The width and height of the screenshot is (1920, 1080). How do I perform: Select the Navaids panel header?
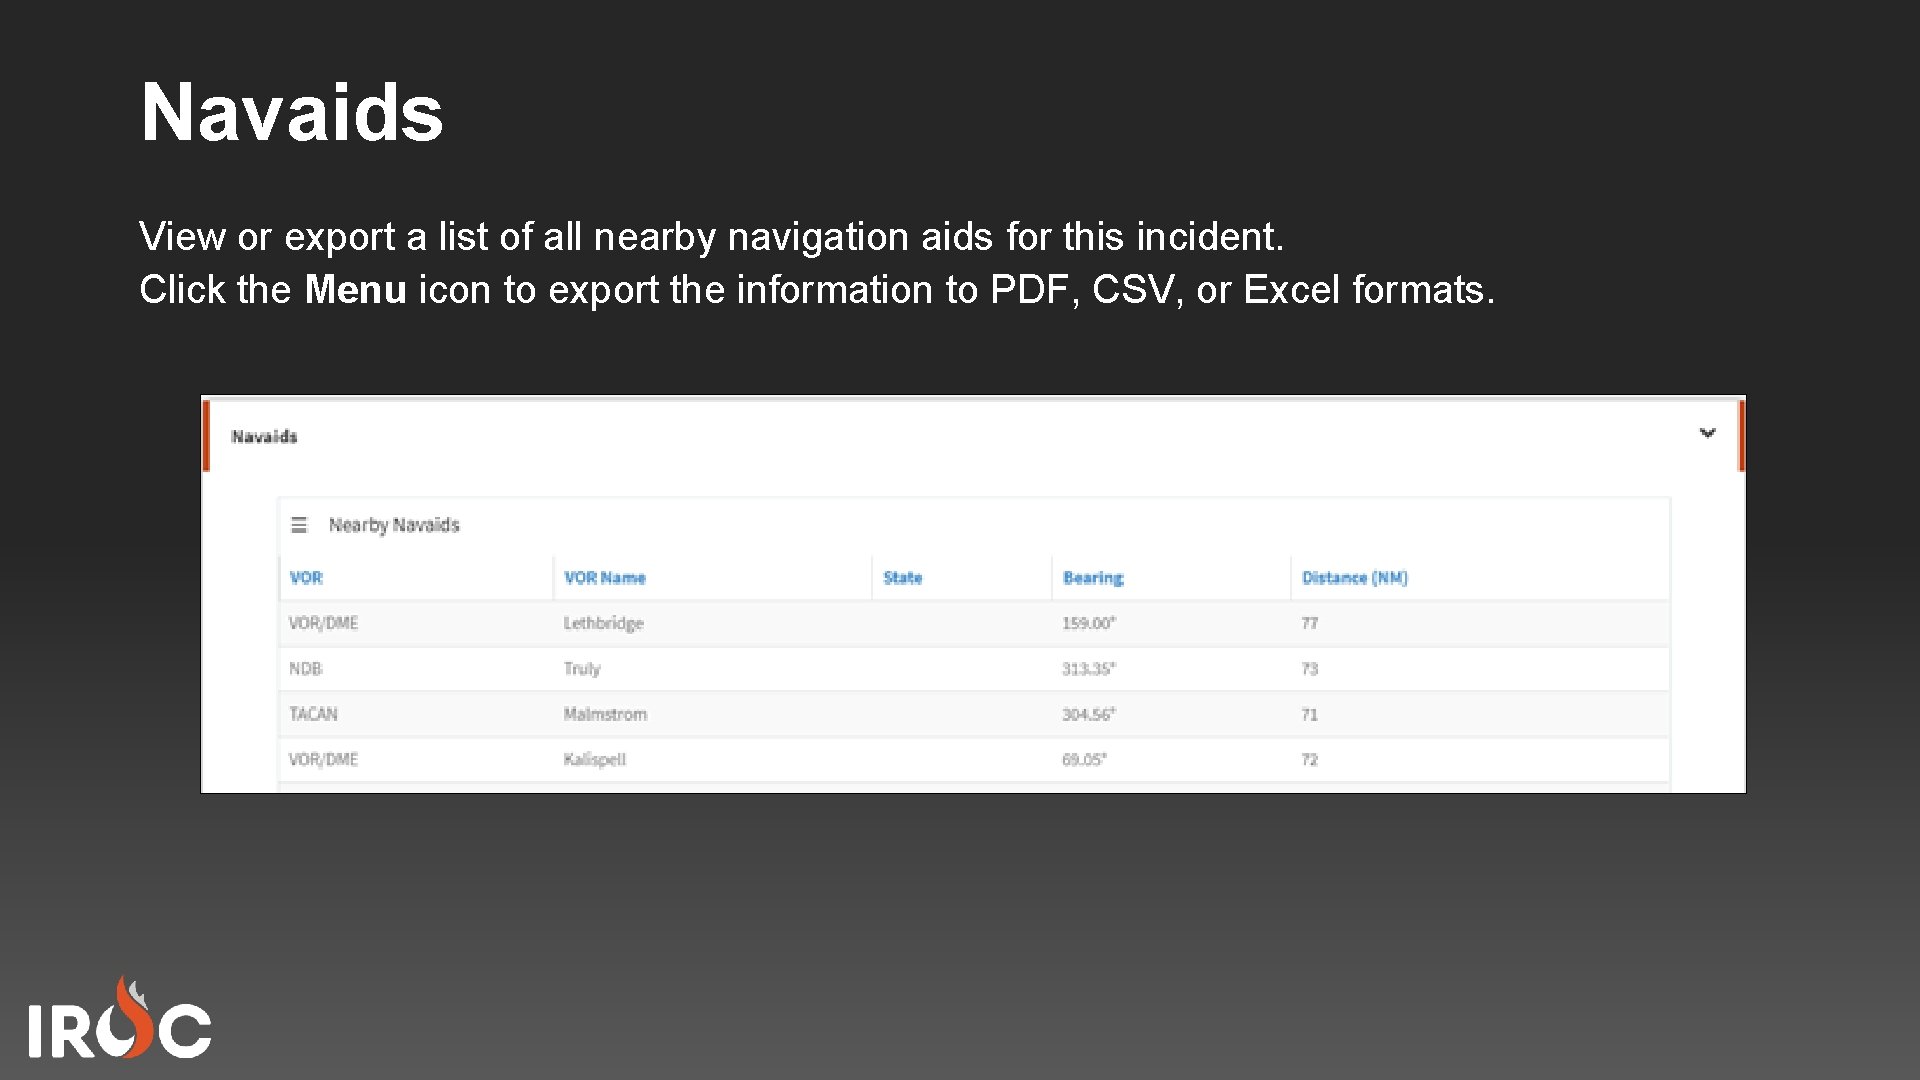[x=264, y=435]
